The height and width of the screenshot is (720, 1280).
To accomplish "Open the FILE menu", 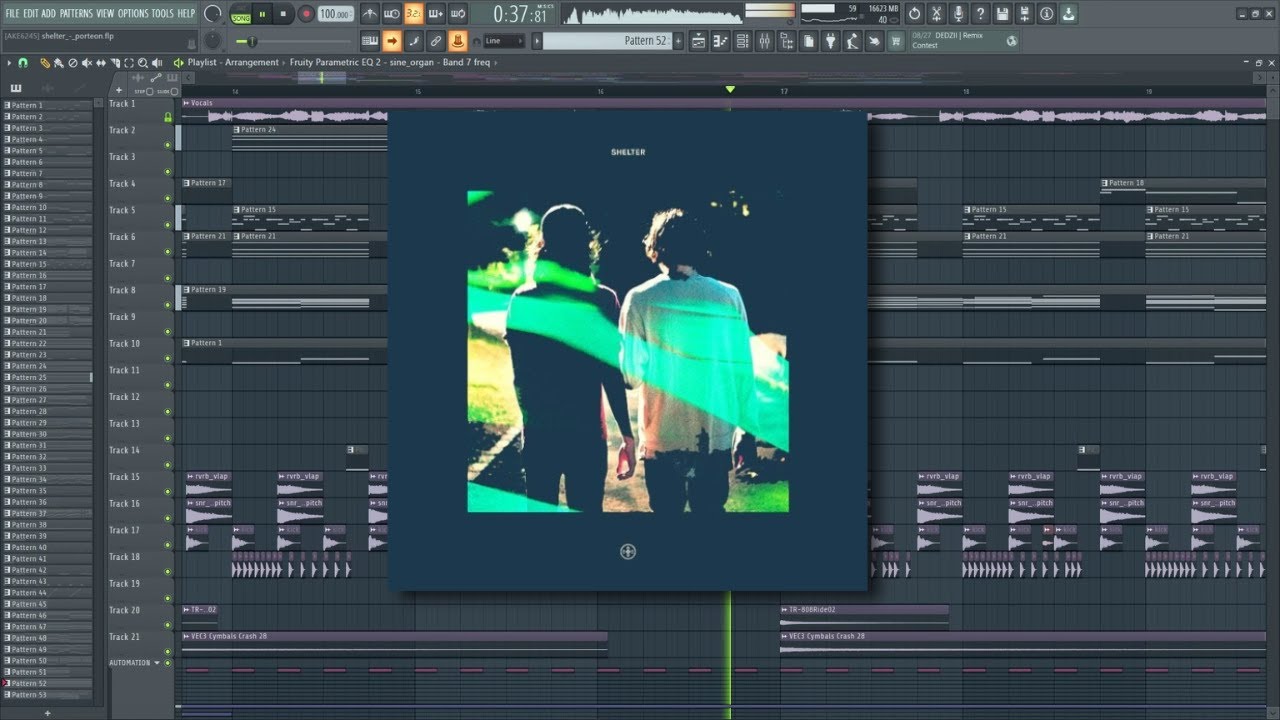I will pyautogui.click(x=12, y=13).
